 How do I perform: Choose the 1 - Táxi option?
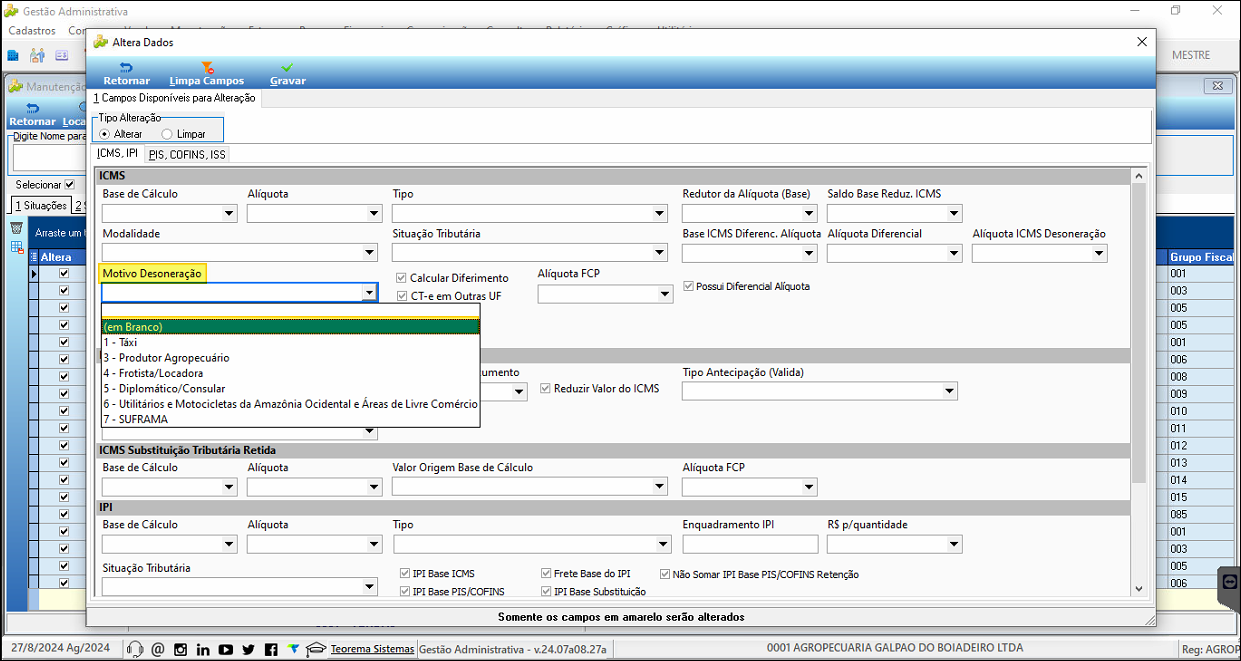tap(290, 342)
